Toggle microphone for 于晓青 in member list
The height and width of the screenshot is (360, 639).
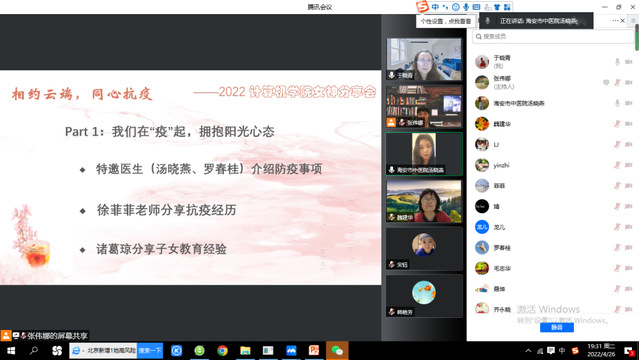point(617,62)
